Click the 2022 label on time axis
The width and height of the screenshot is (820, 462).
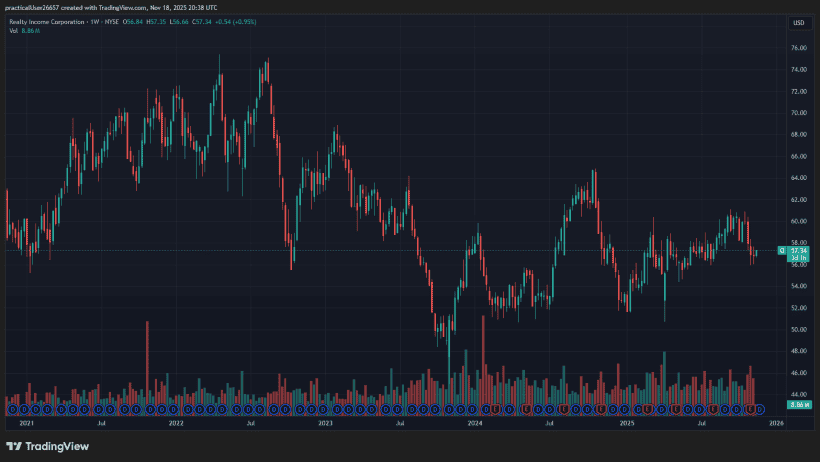pos(176,423)
